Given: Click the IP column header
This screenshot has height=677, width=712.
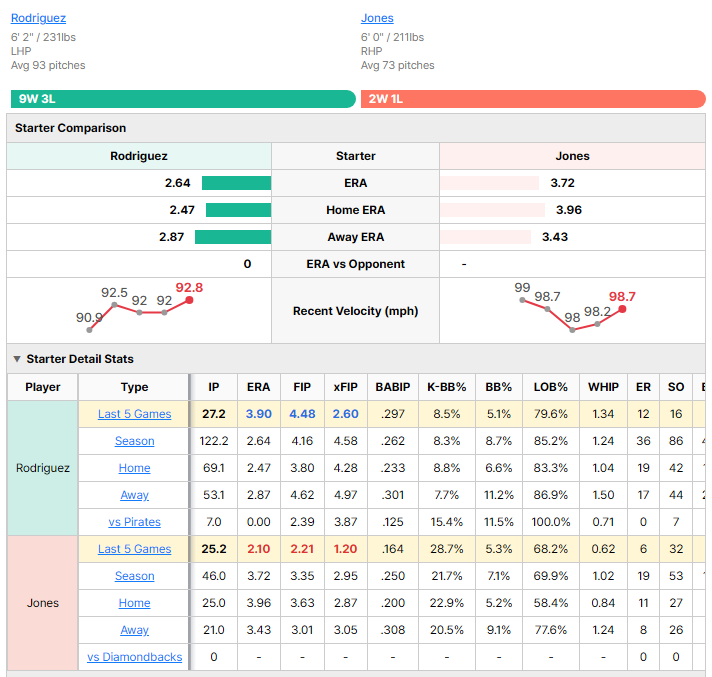Looking at the screenshot, I should pos(214,387).
